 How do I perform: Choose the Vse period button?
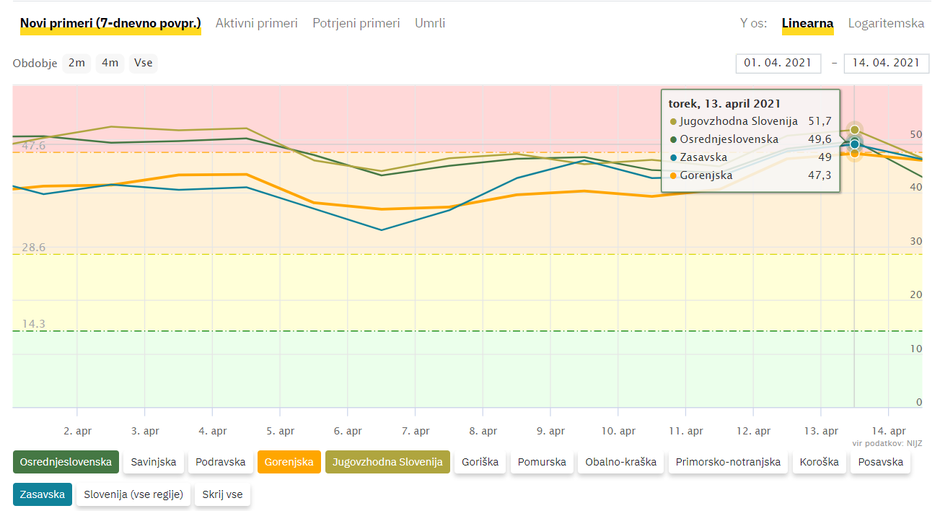(x=143, y=63)
